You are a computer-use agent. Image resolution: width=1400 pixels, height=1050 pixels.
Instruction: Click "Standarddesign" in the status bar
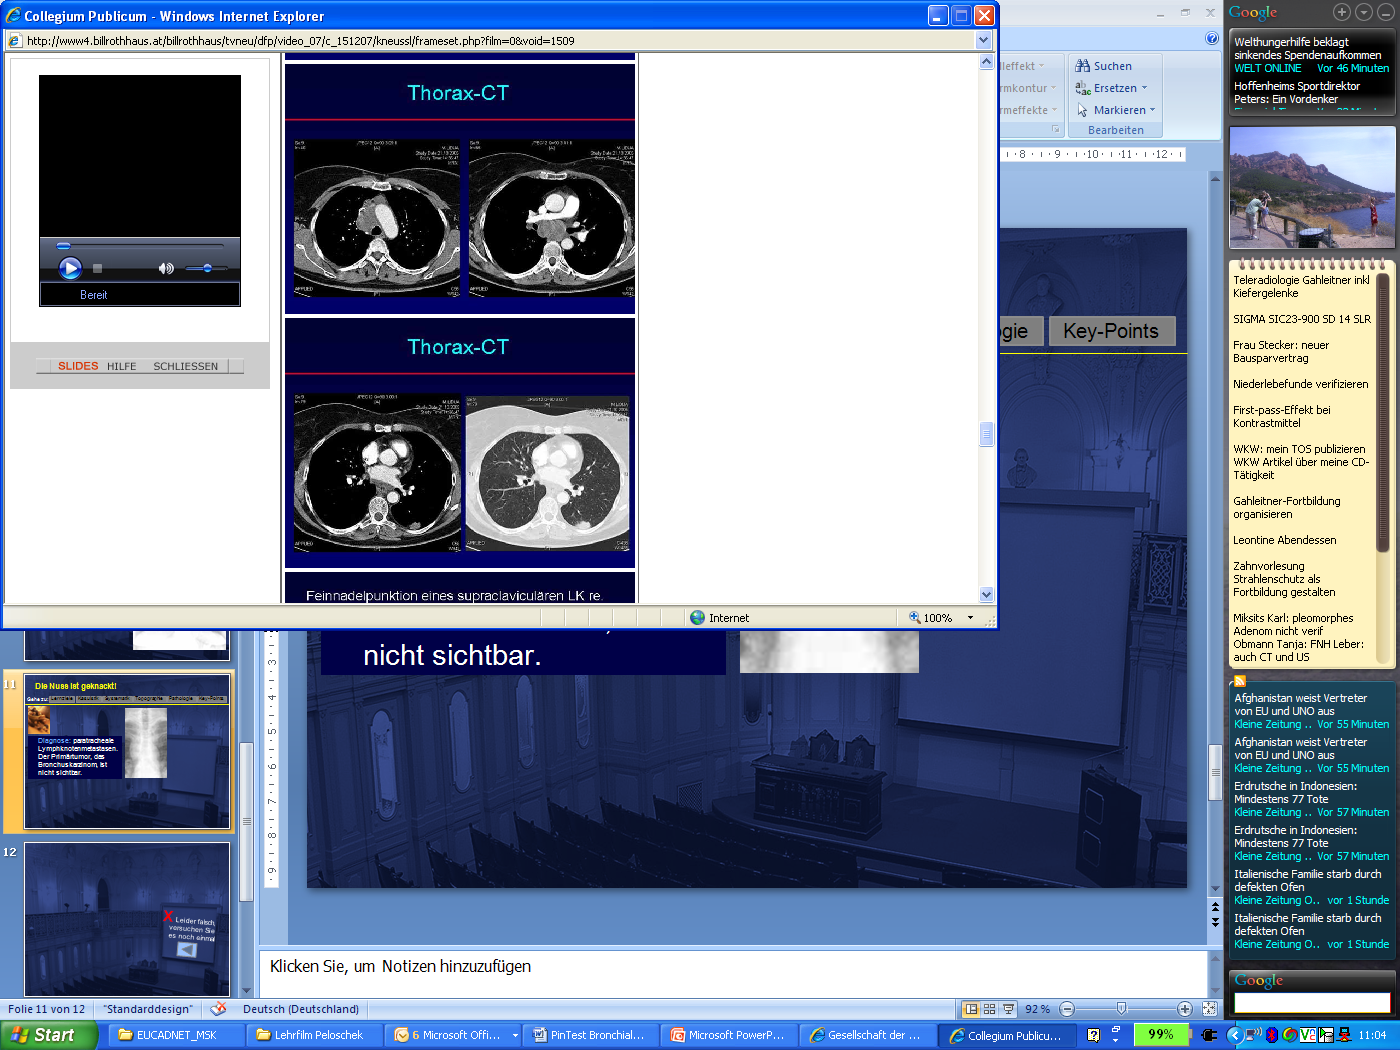pyautogui.click(x=148, y=1009)
